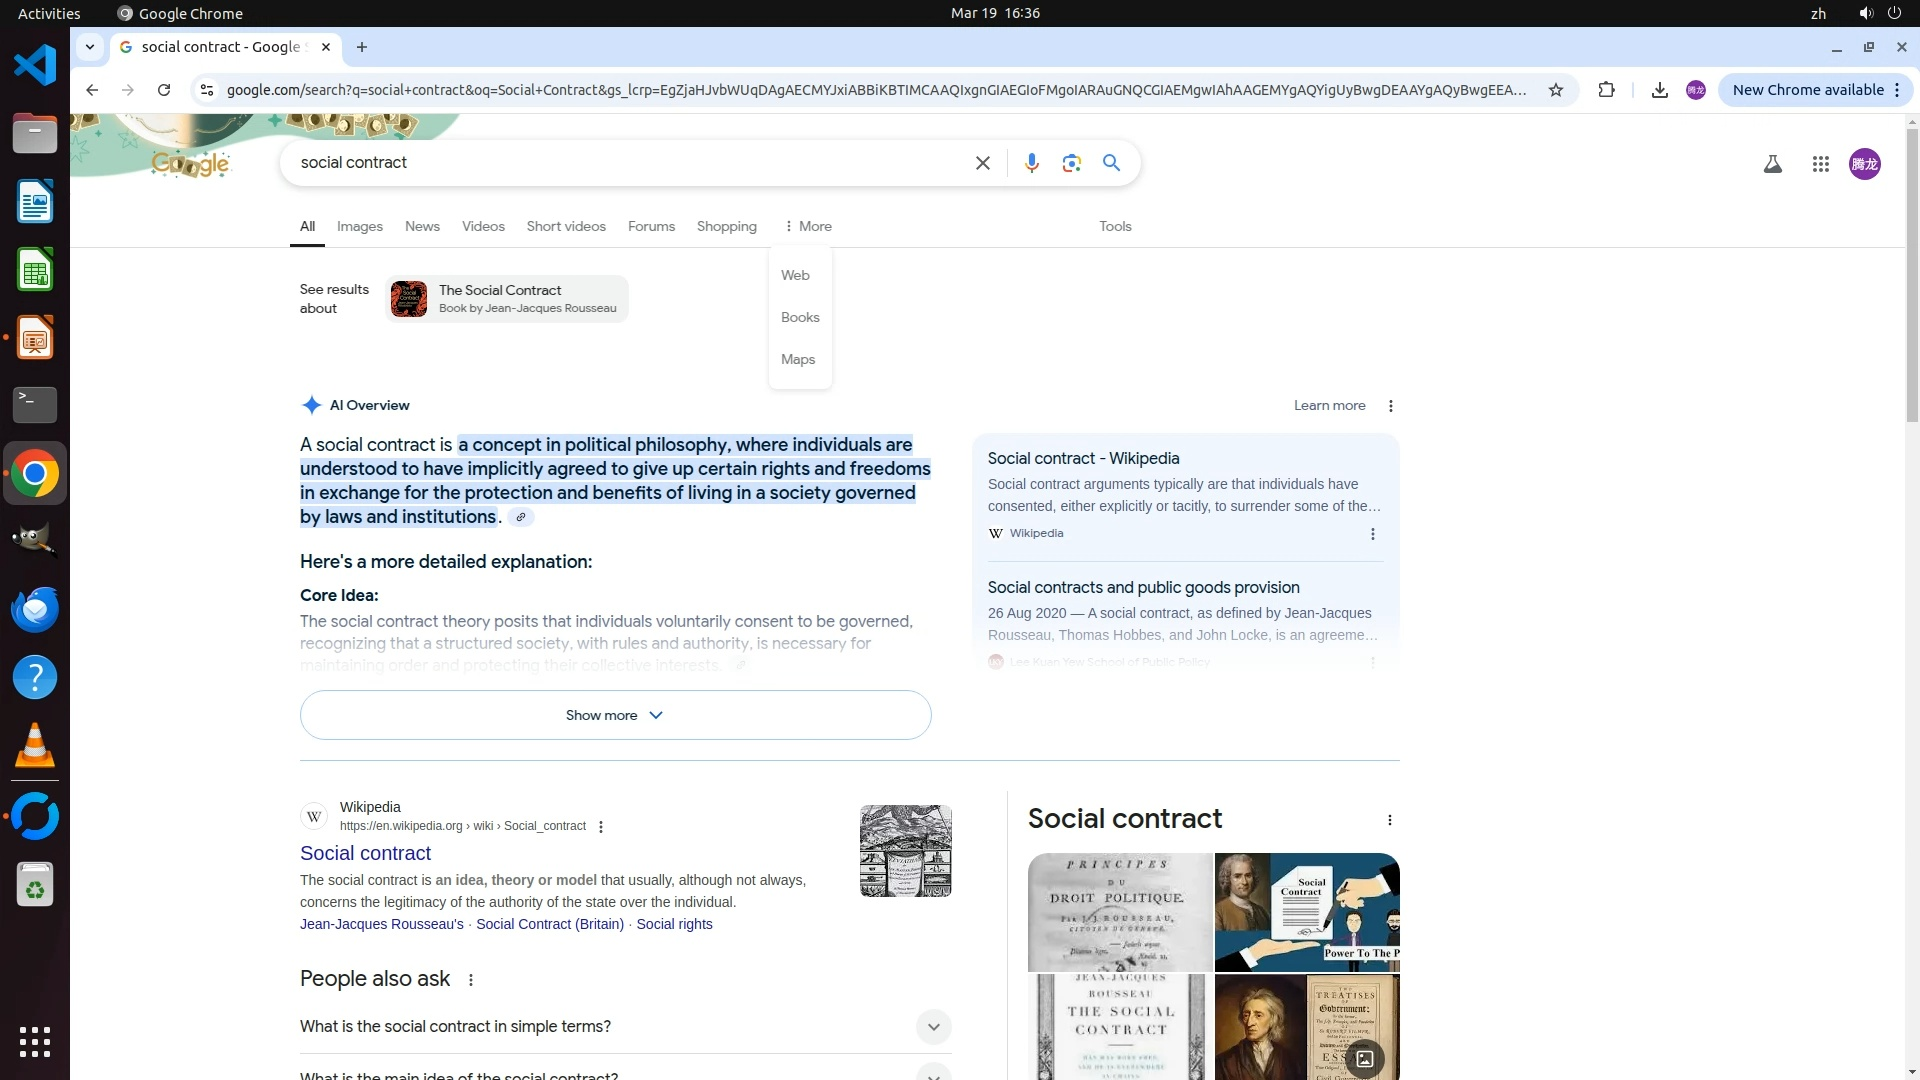This screenshot has height=1080, width=1920.
Task: Open Search Labs flask icon
Action: pos(1772,164)
